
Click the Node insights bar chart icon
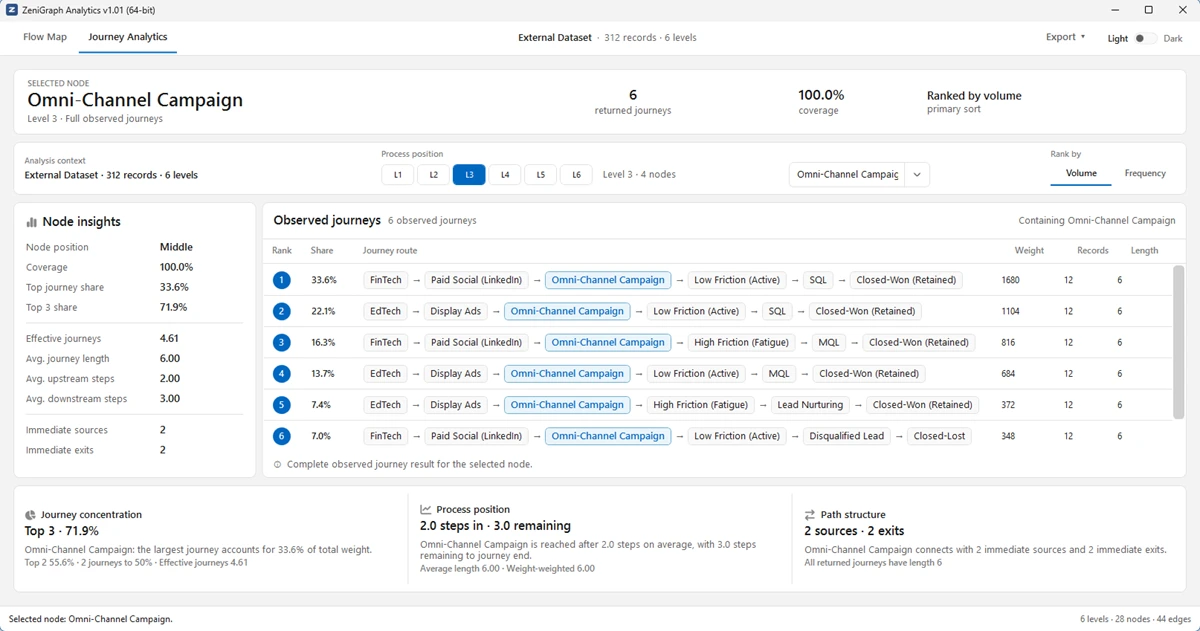coord(32,222)
